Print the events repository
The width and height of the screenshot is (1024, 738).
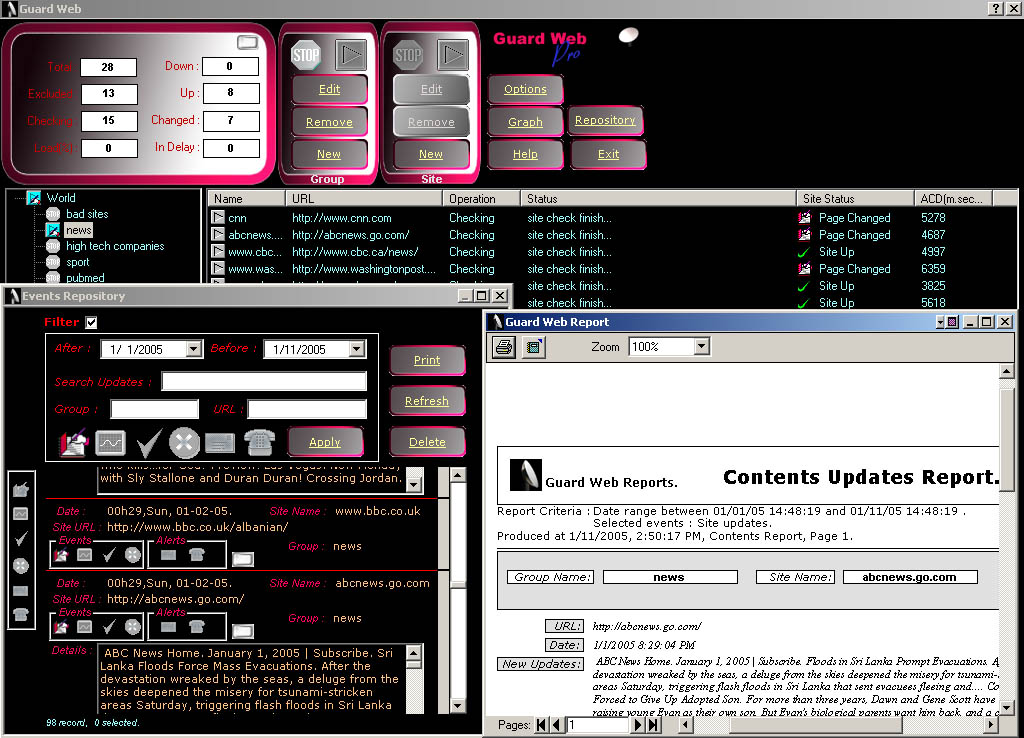427,361
